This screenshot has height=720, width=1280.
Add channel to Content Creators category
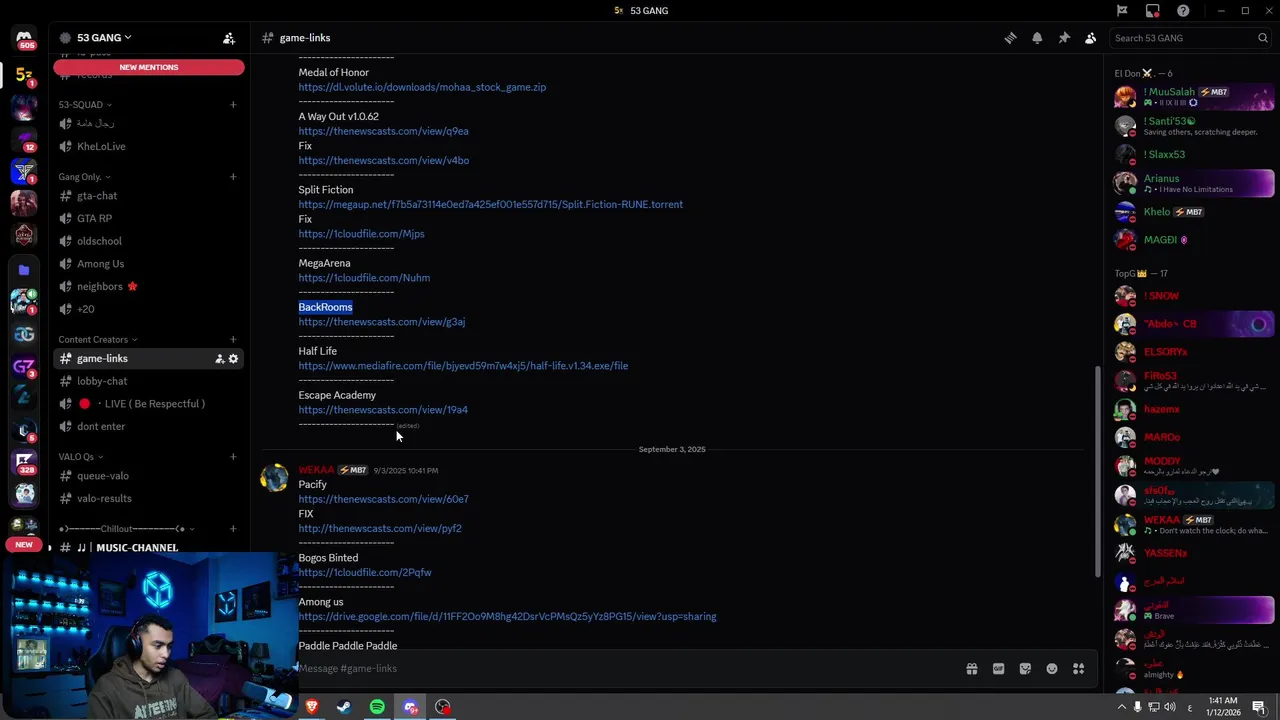pyautogui.click(x=233, y=340)
